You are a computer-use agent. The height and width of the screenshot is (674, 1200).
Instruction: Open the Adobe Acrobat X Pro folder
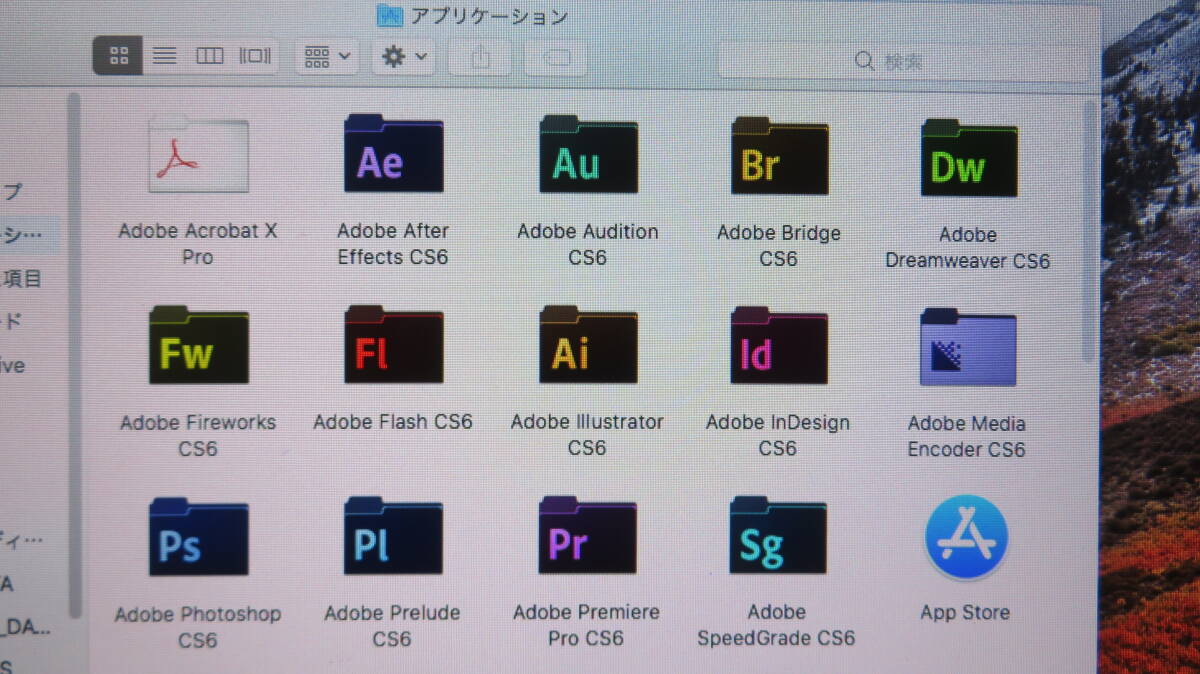pyautogui.click(x=198, y=155)
